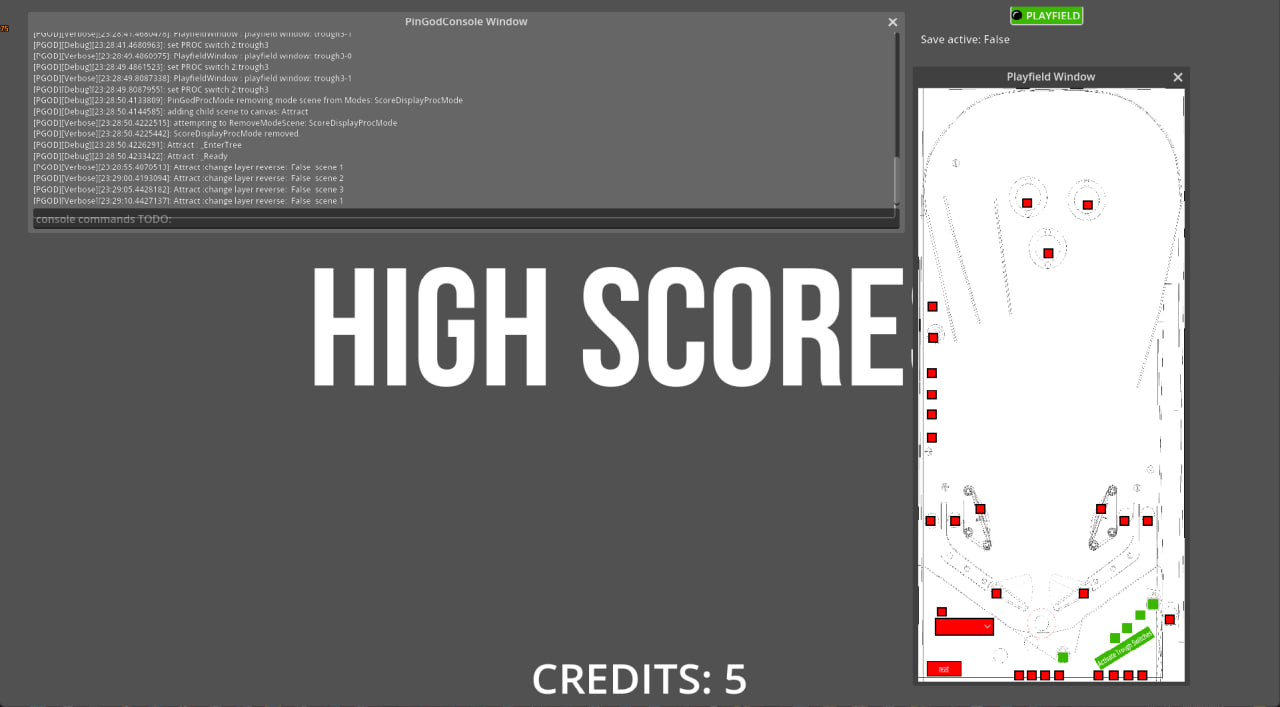Activate the right flipper red switch
This screenshot has width=1280, height=707.
[1083, 593]
